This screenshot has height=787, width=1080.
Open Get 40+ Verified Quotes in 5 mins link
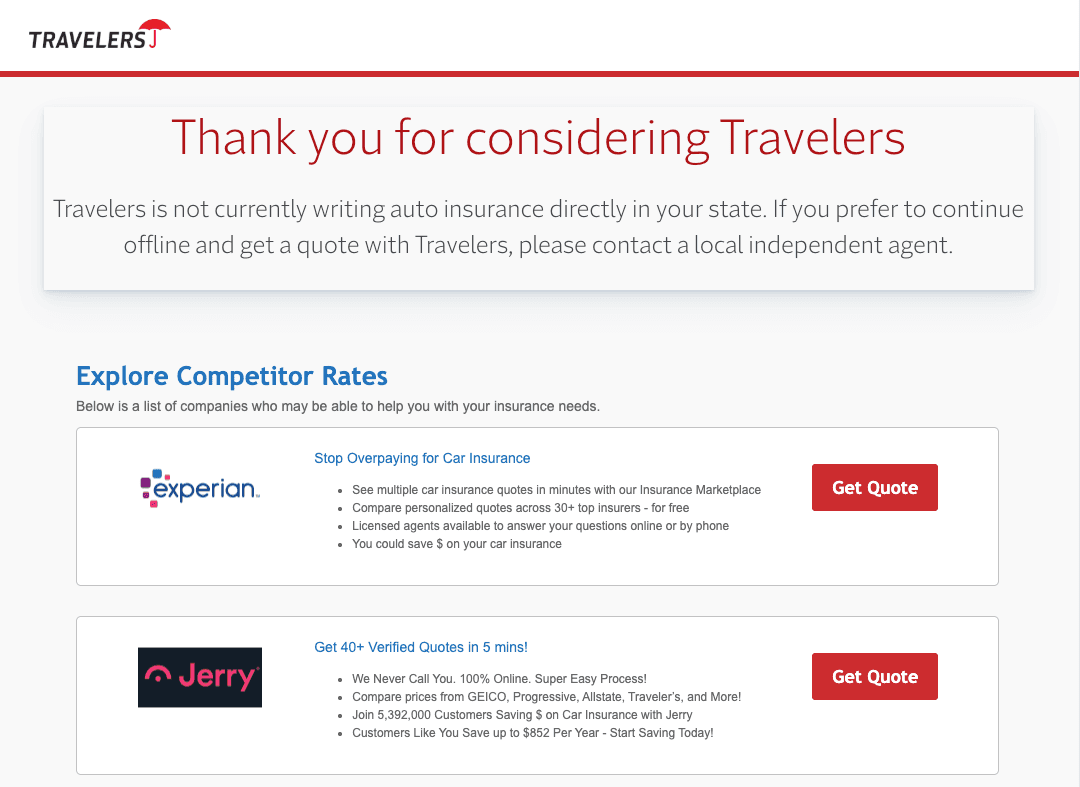point(421,647)
